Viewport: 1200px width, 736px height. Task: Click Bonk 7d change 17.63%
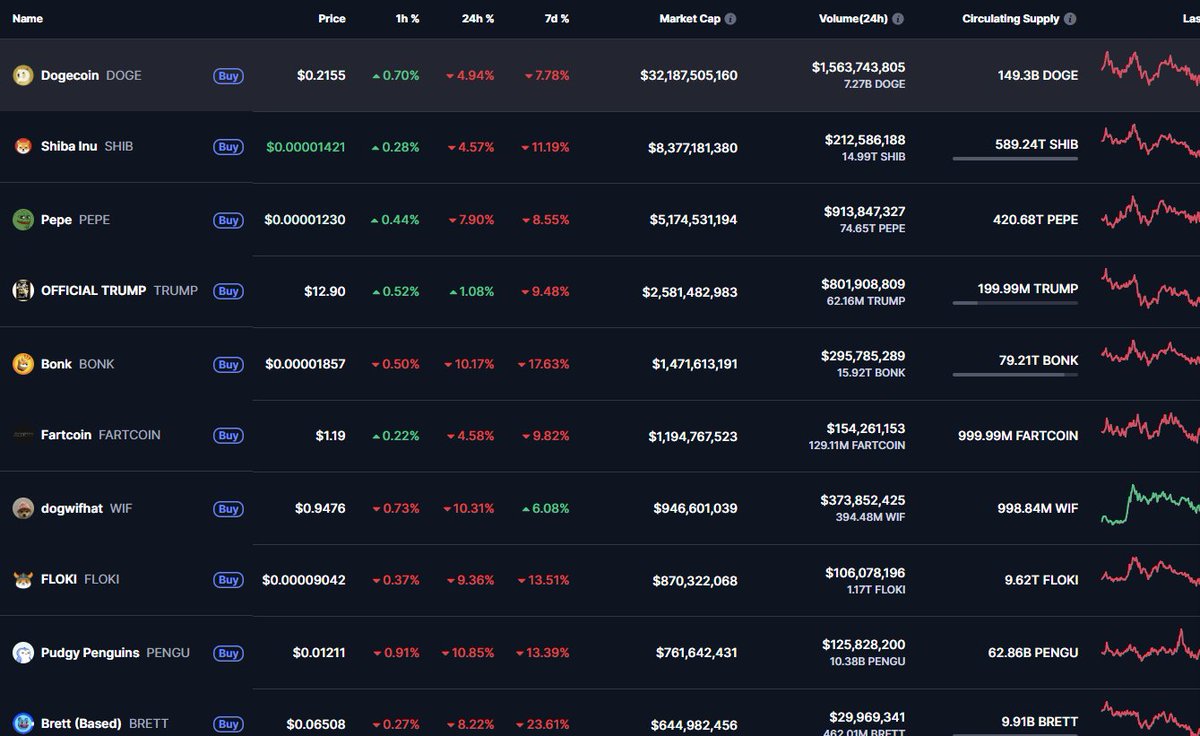click(x=543, y=364)
